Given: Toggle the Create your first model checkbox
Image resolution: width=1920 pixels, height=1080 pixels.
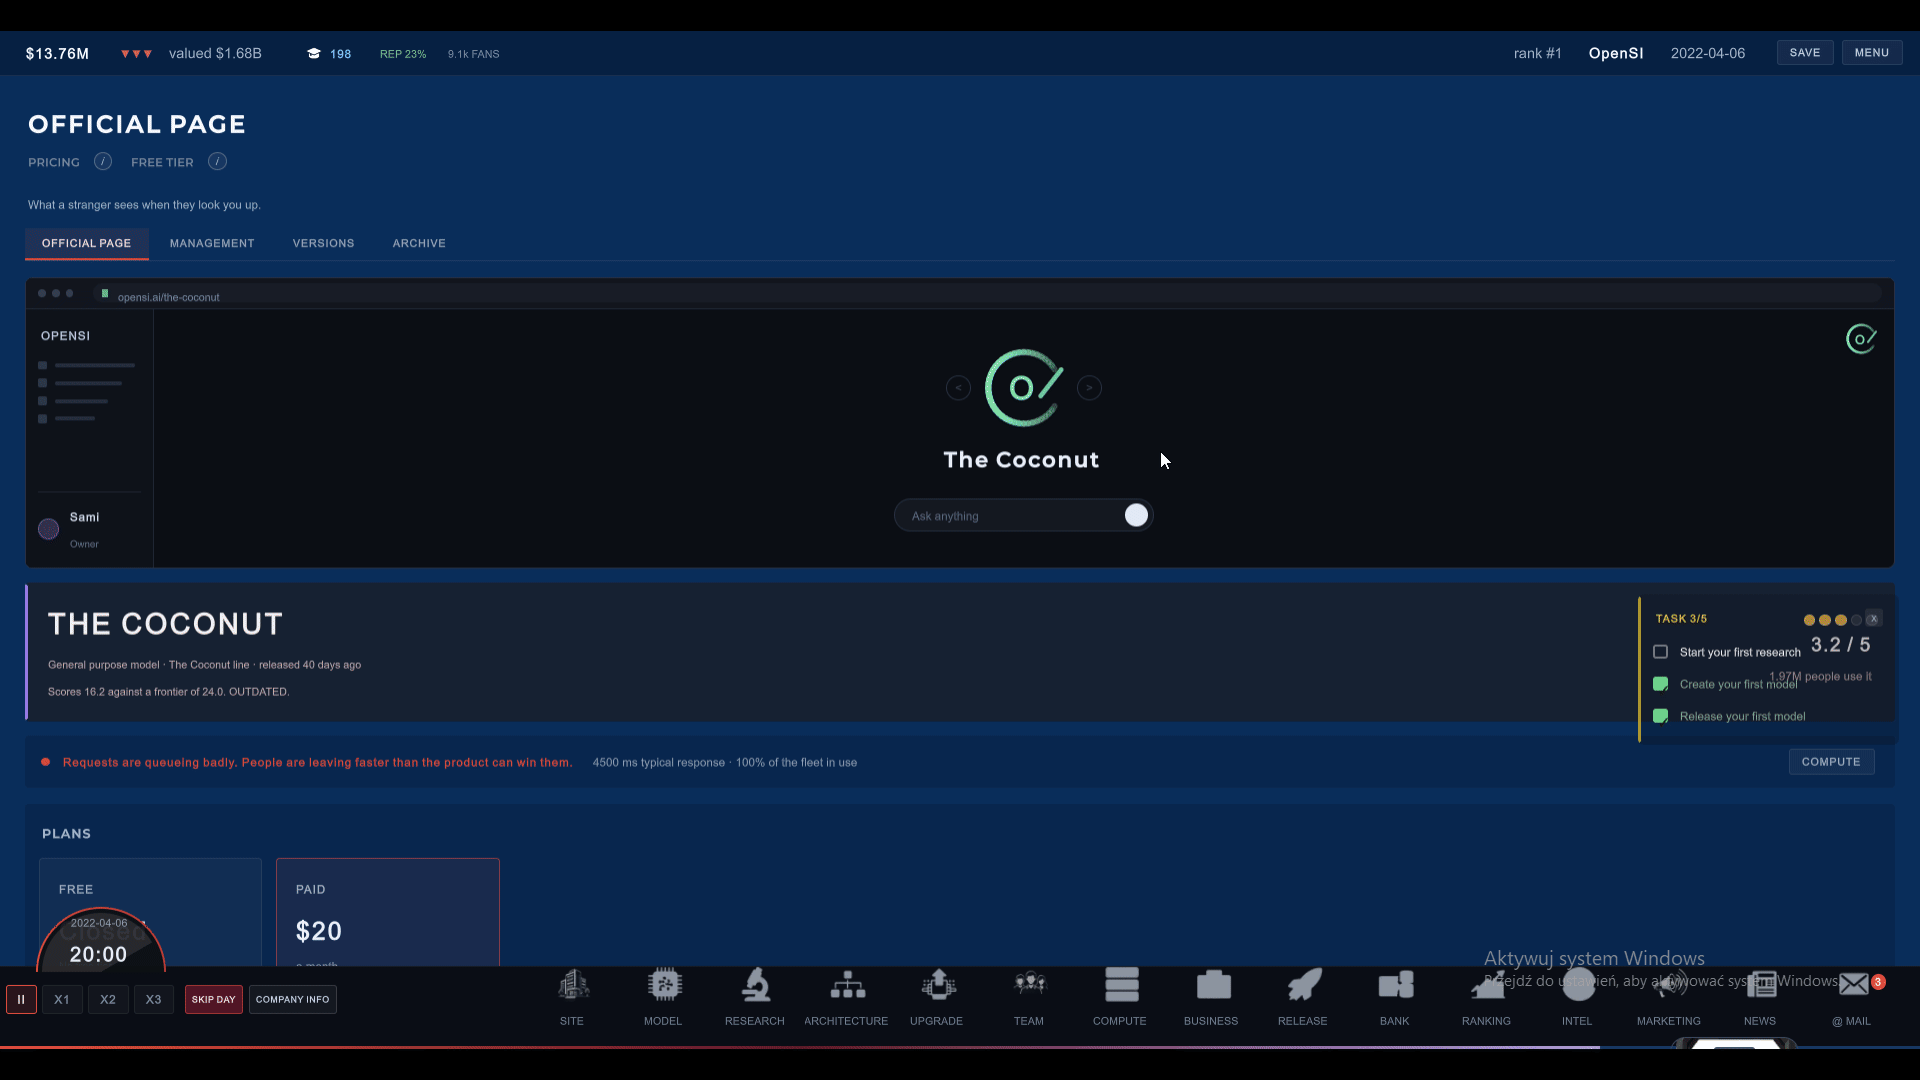Looking at the screenshot, I should (1661, 684).
